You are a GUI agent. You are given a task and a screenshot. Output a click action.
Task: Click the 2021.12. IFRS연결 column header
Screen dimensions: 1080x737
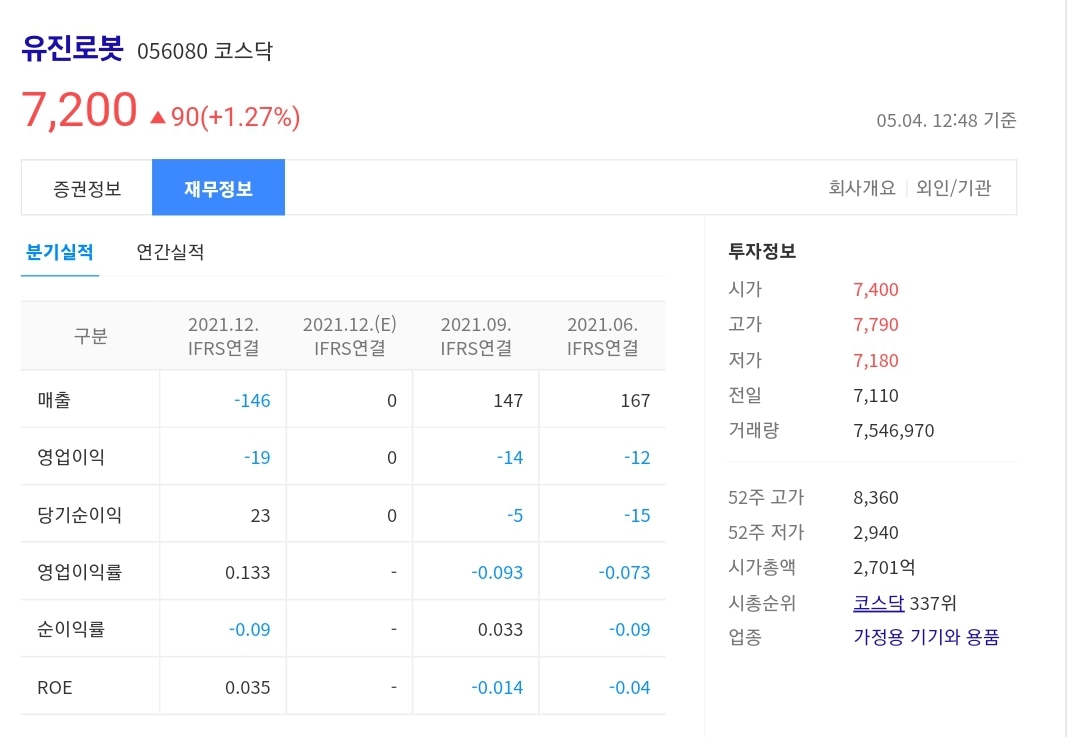point(223,336)
